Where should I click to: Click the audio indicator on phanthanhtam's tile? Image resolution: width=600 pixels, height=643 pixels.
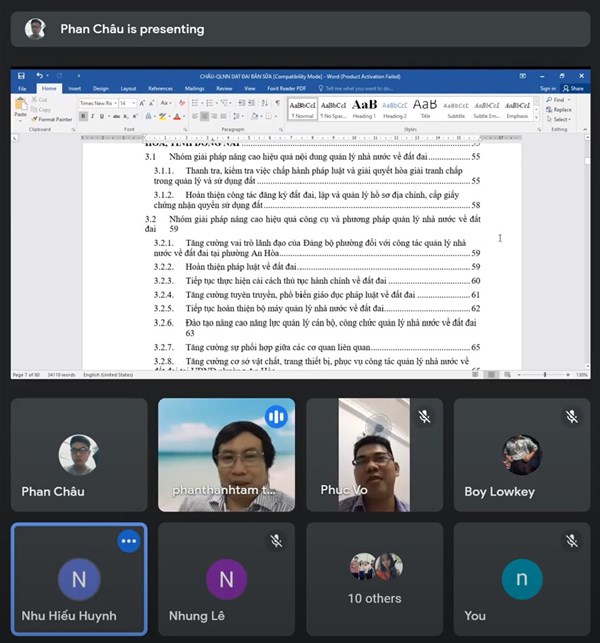tap(276, 416)
